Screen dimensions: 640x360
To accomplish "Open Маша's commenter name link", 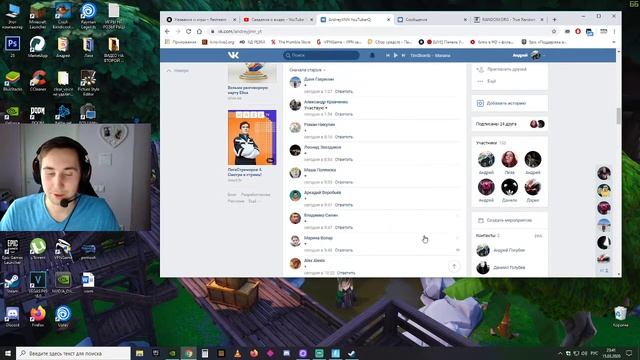I will 320,170.
